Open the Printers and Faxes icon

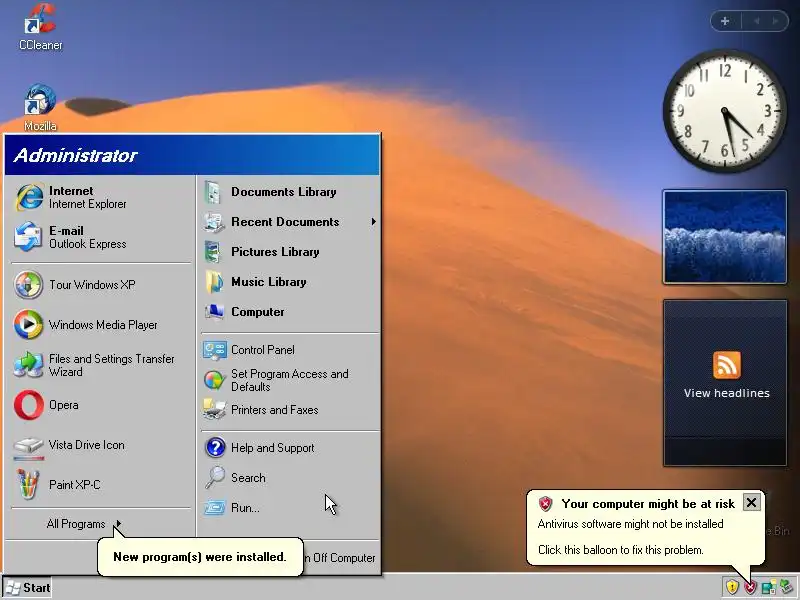tap(214, 410)
